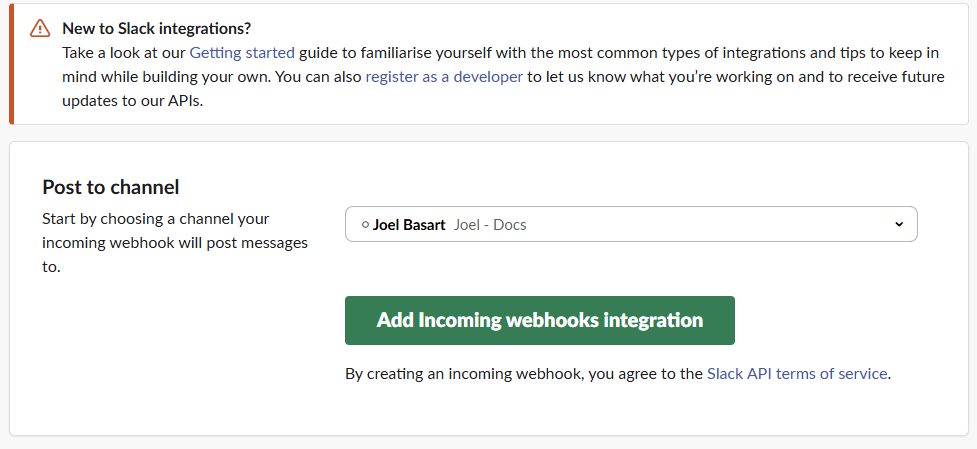Follow the register as a developer link
This screenshot has width=977, height=449.
(444, 77)
